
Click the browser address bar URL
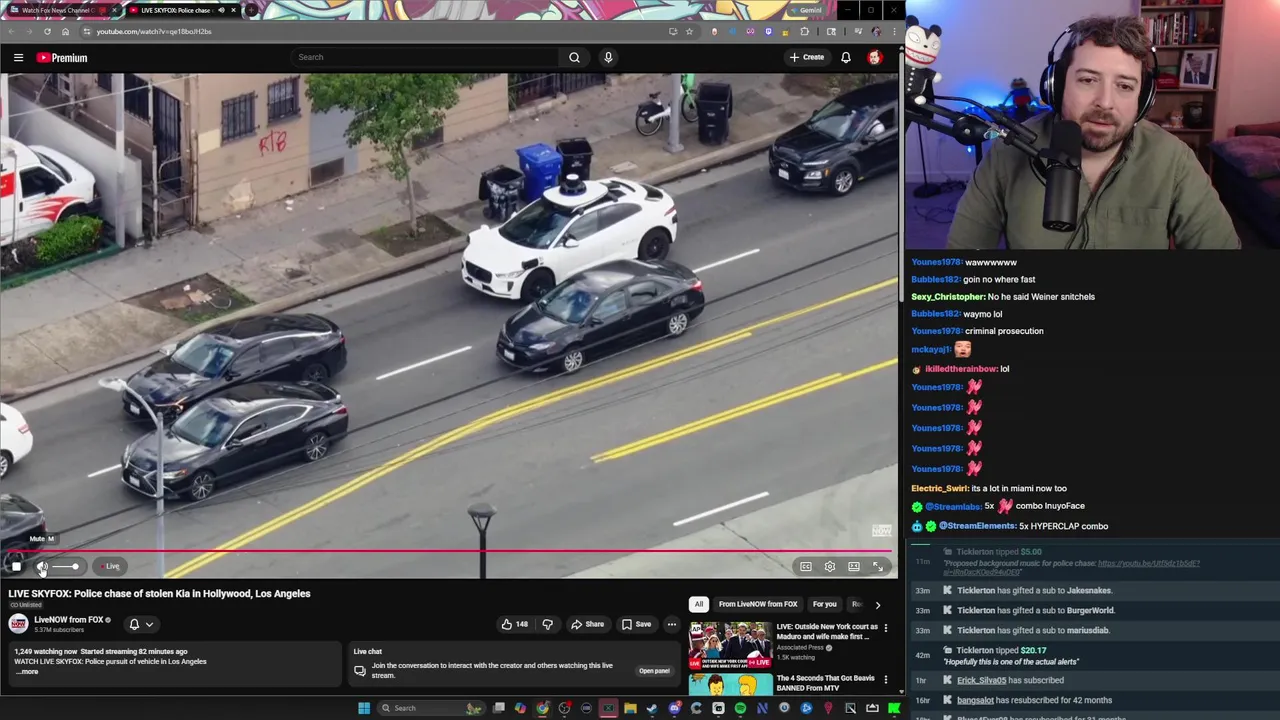click(x=154, y=31)
